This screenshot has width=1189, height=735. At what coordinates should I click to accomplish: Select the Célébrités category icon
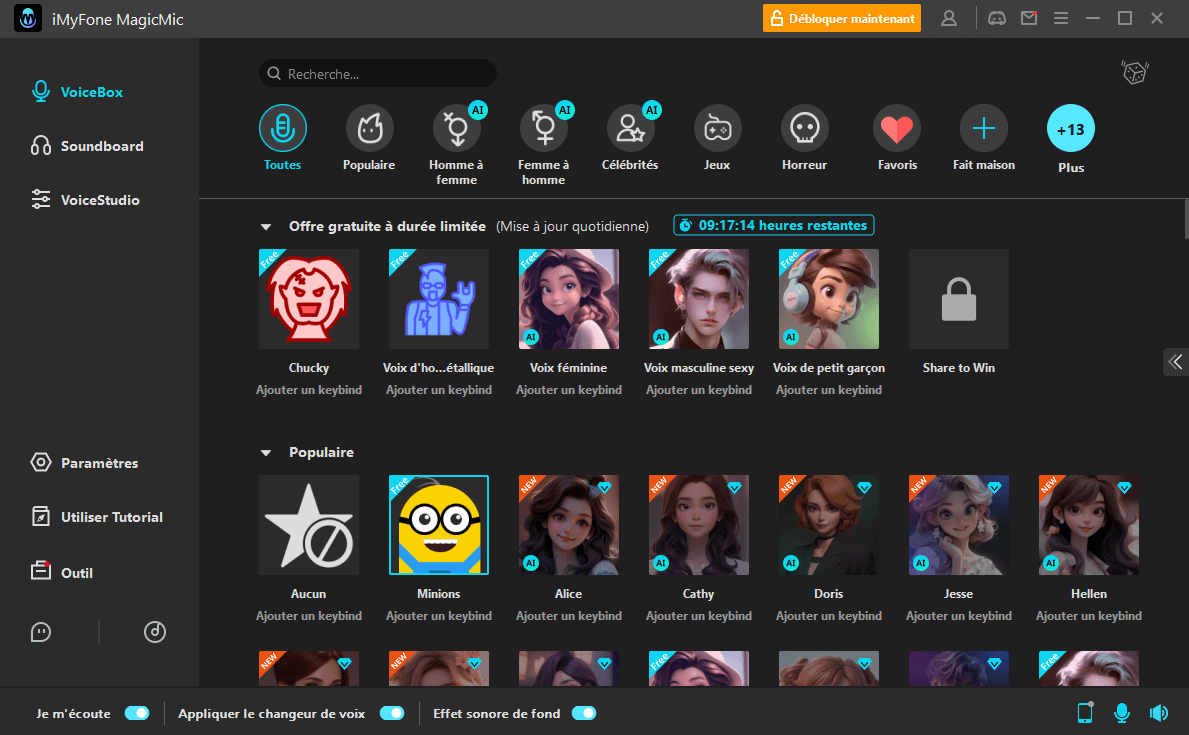(x=630, y=128)
